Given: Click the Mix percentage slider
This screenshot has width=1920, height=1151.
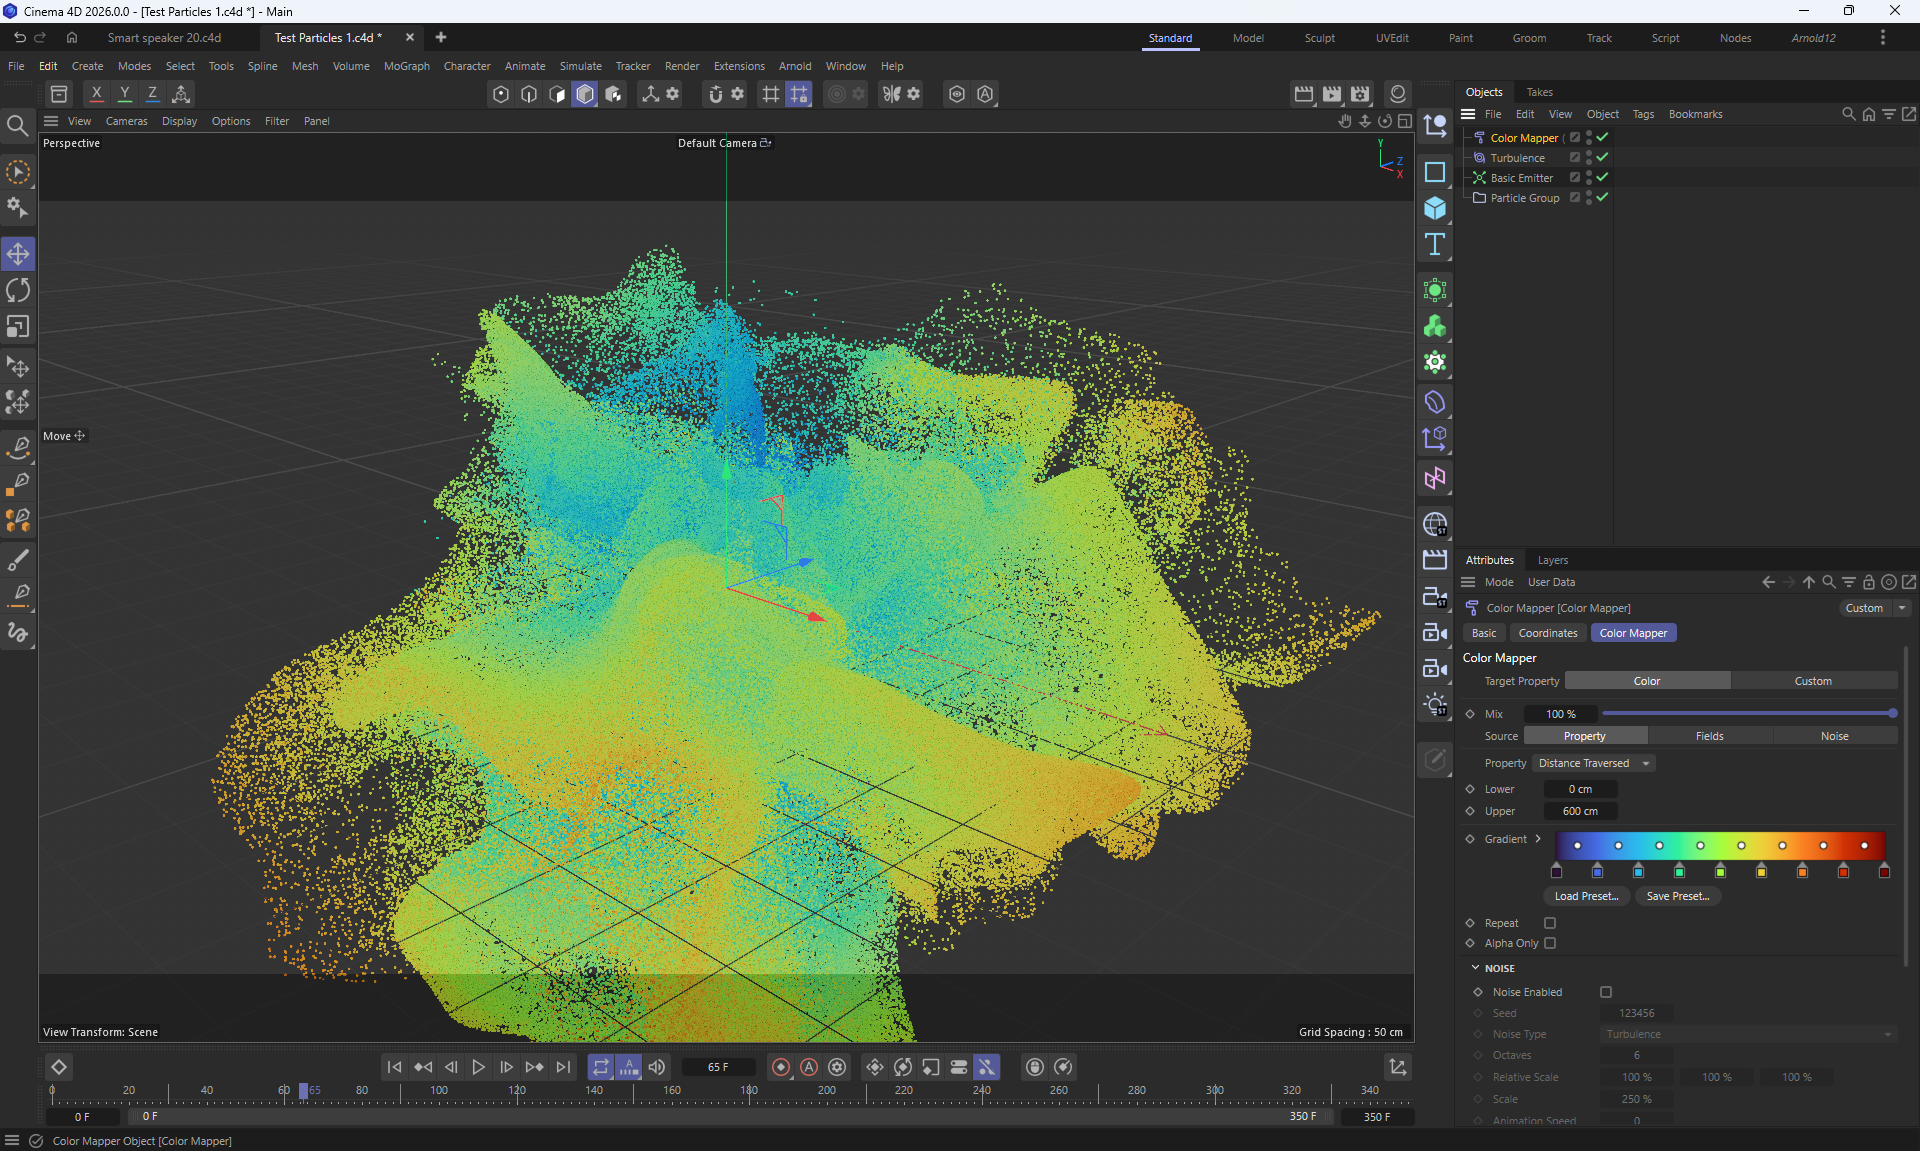Looking at the screenshot, I should click(1746, 714).
